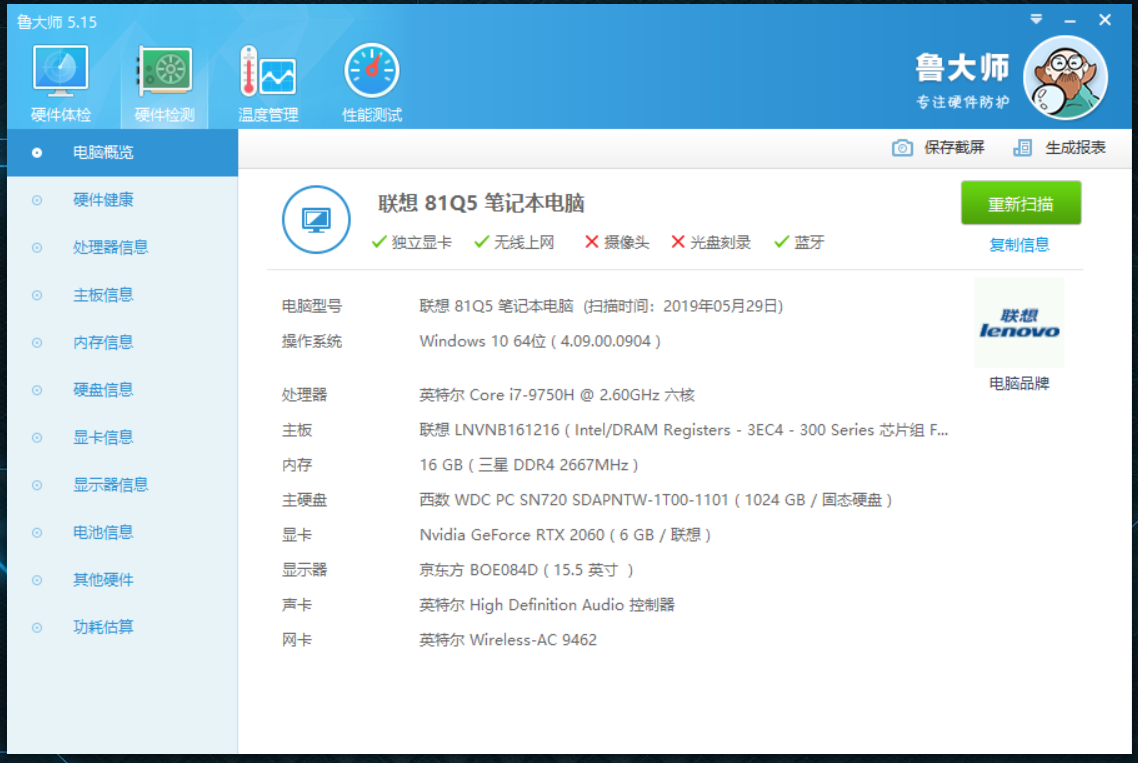1138x763 pixels.
Task: Click the 光盘刻录 red cross mark
Action: [x=678, y=242]
